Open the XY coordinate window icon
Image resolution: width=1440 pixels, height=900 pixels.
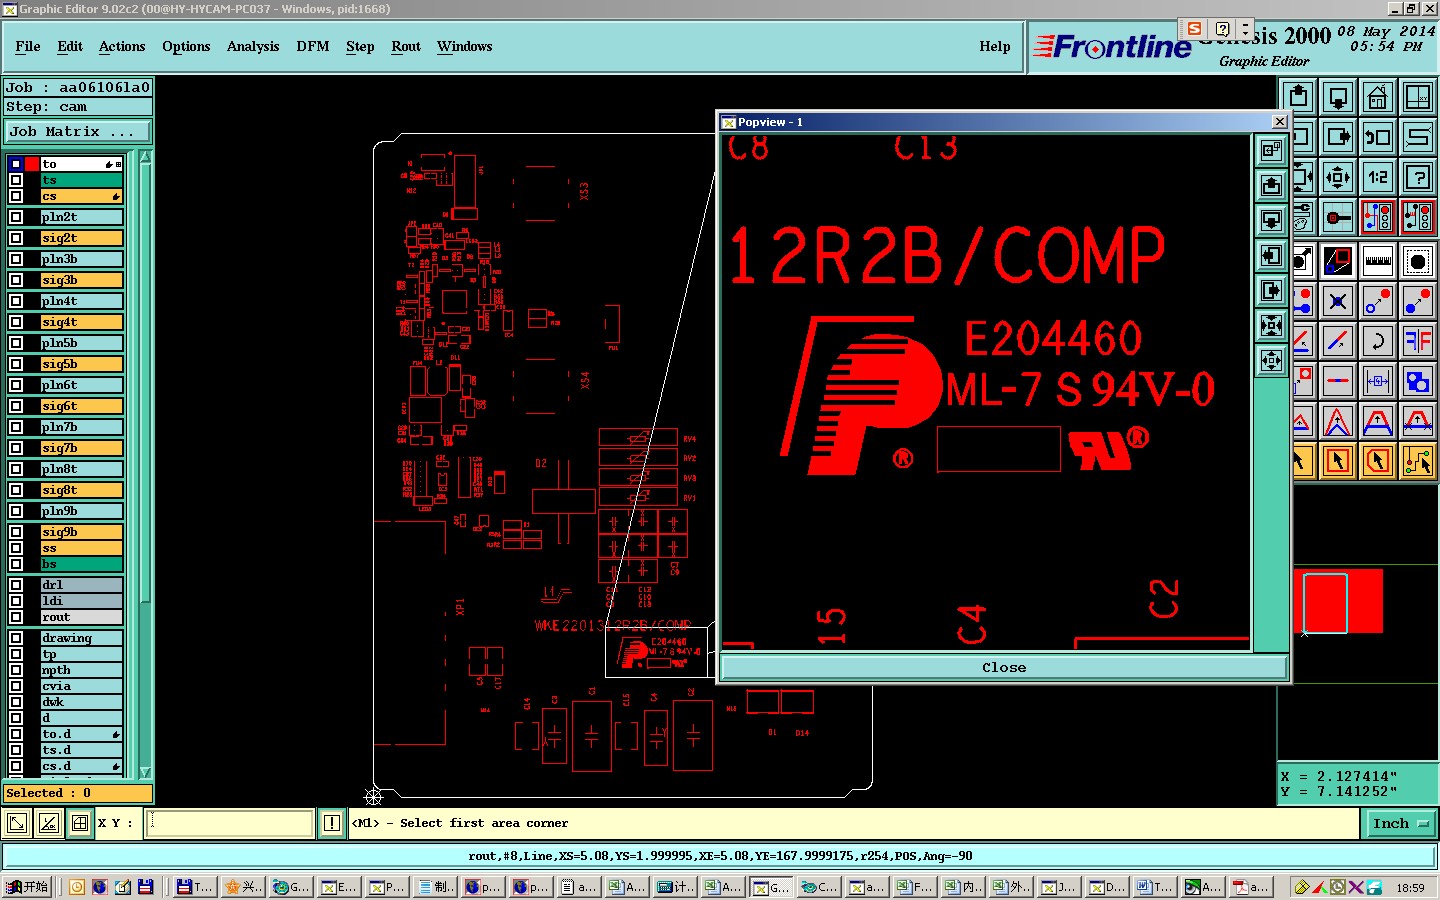click(1418, 97)
